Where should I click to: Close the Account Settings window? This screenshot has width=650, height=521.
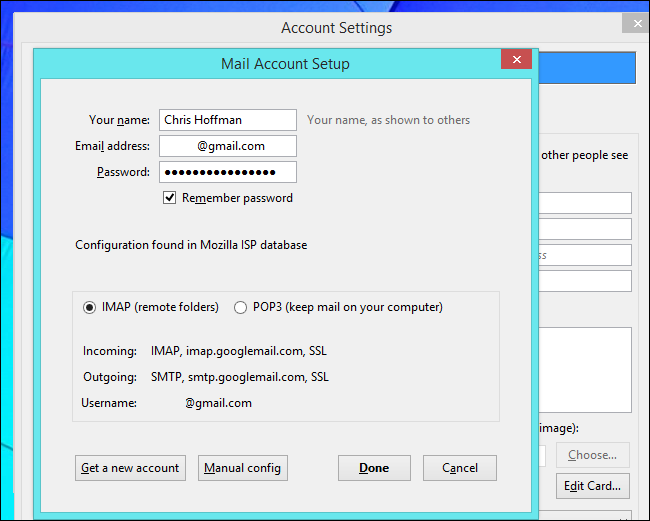(638, 24)
